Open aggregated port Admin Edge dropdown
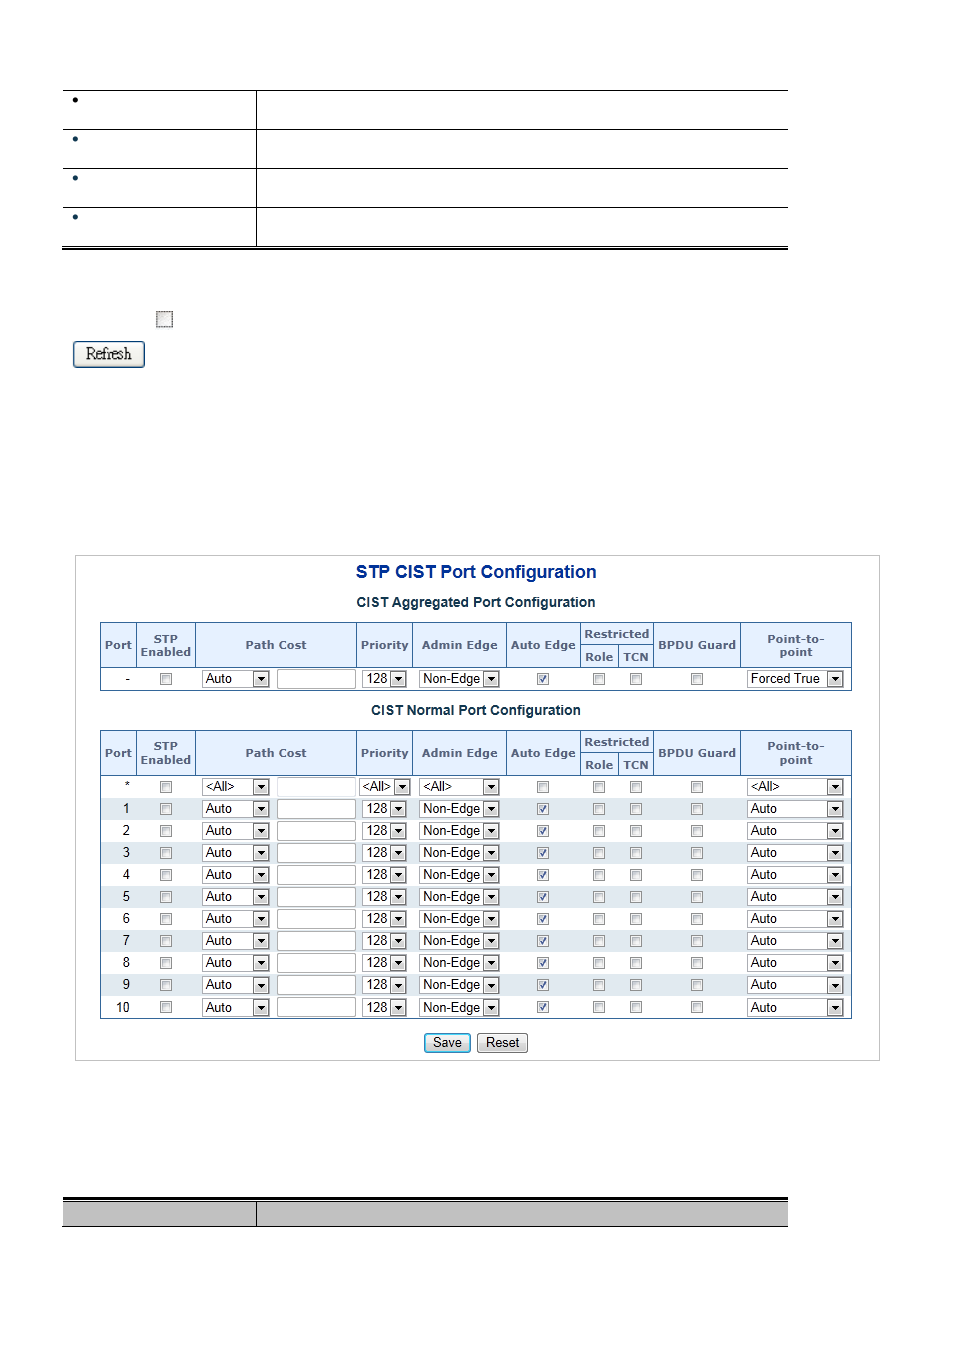The height and width of the screenshot is (1350, 954). point(459,679)
